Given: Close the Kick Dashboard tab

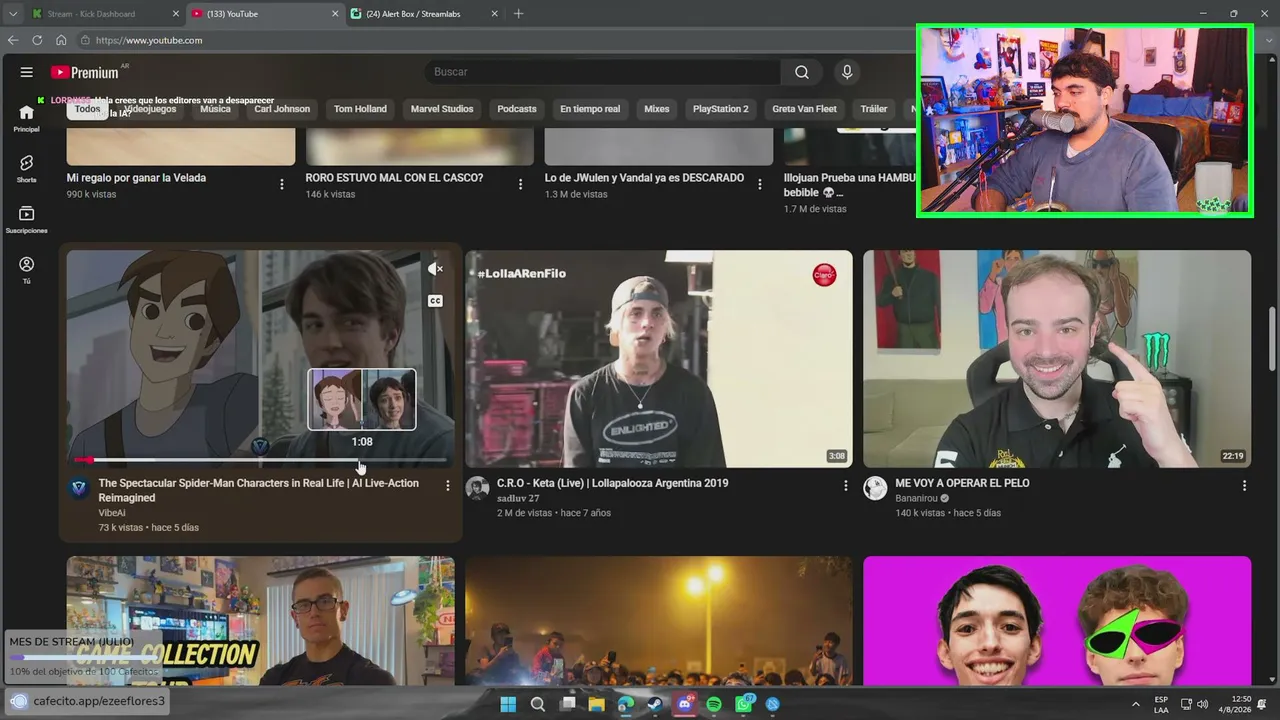Looking at the screenshot, I should (175, 14).
